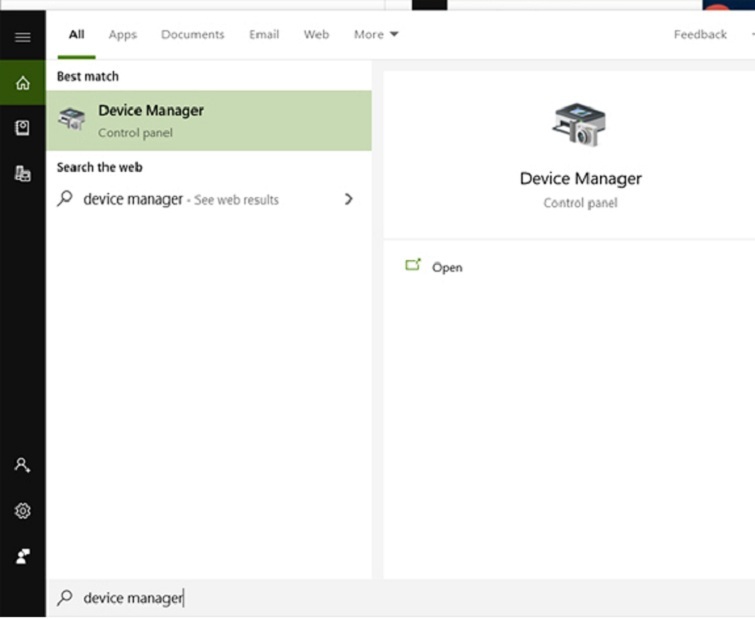Open Settings via the gear icon

point(22,511)
